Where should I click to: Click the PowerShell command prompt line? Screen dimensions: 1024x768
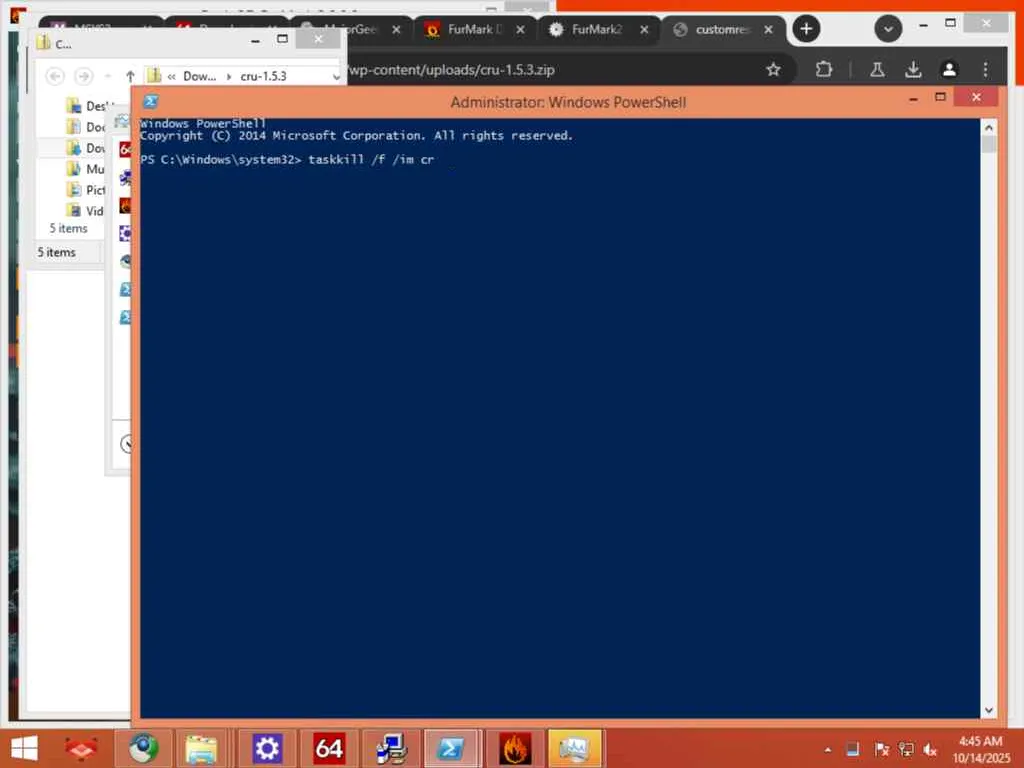point(287,159)
